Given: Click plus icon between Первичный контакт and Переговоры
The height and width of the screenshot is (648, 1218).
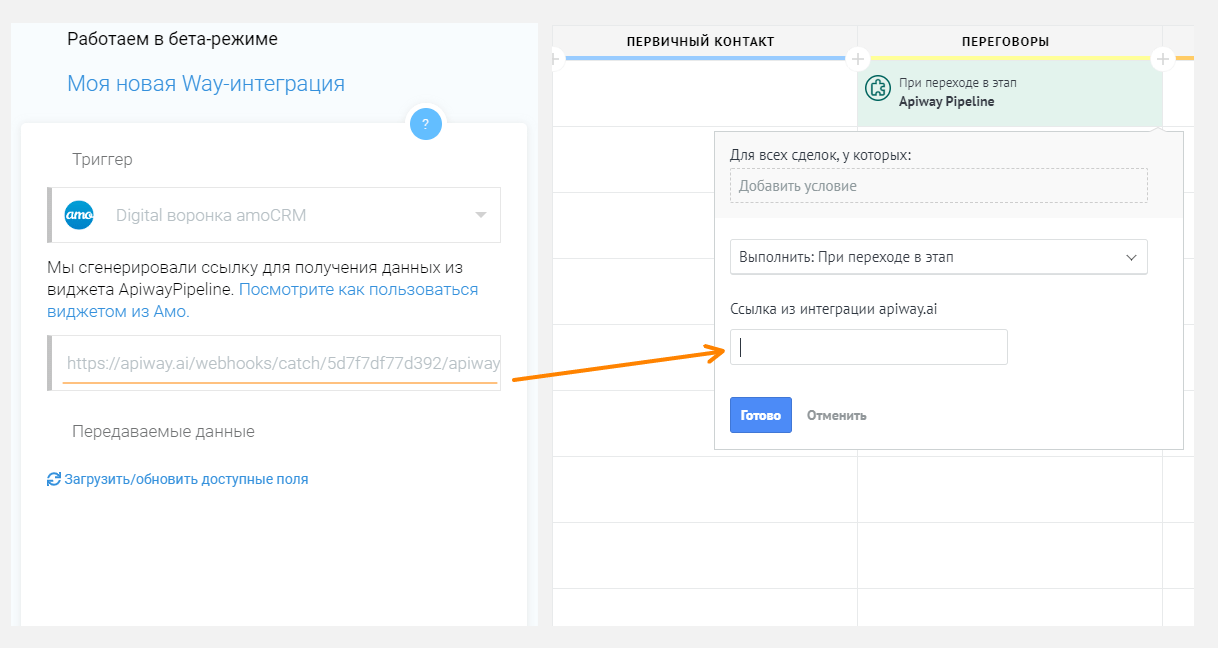Looking at the screenshot, I should 857,59.
